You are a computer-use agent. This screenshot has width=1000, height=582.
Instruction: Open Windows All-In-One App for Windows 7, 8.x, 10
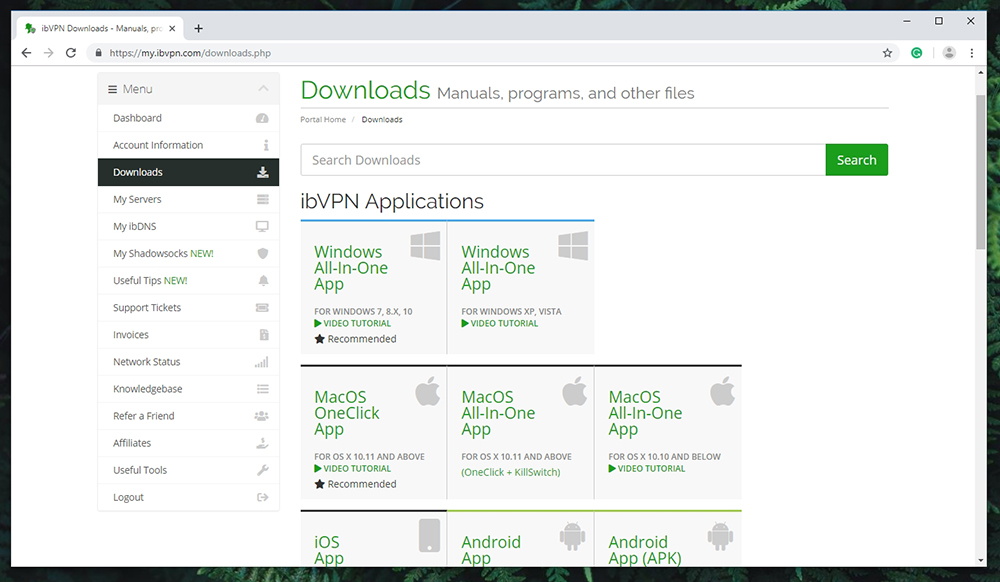(x=351, y=268)
